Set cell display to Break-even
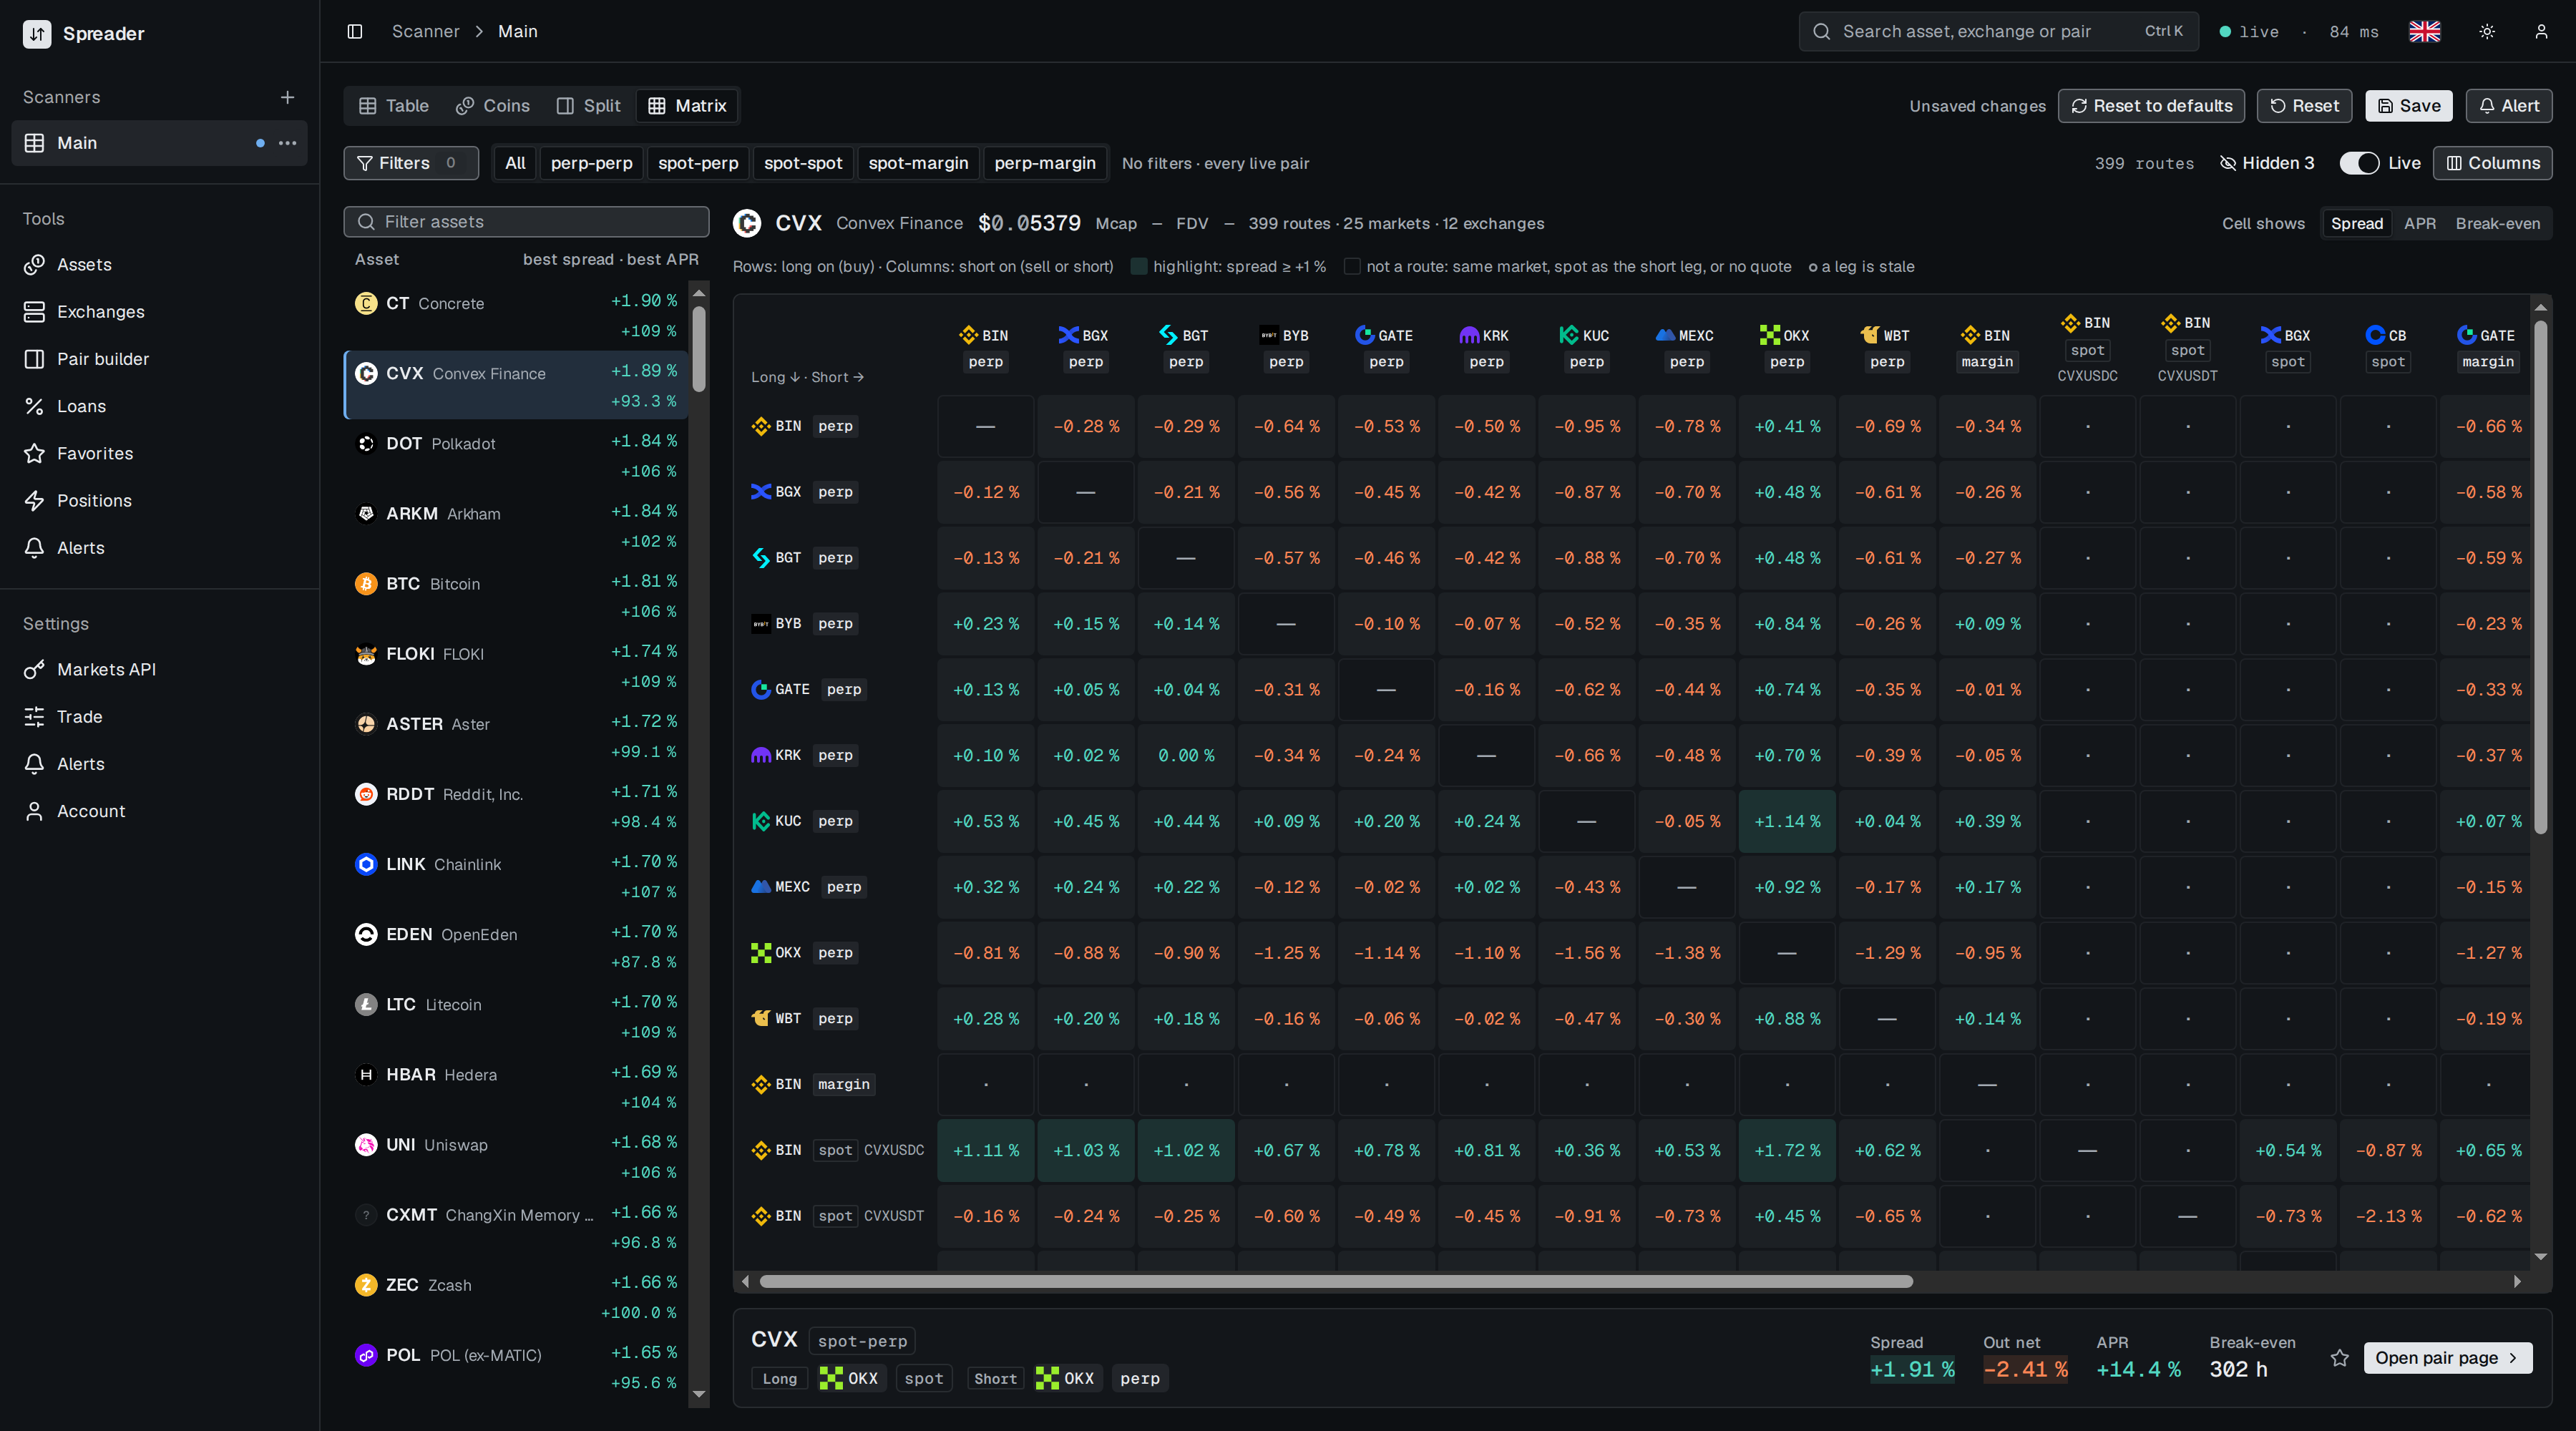This screenshot has height=1431, width=2576. click(x=2497, y=223)
